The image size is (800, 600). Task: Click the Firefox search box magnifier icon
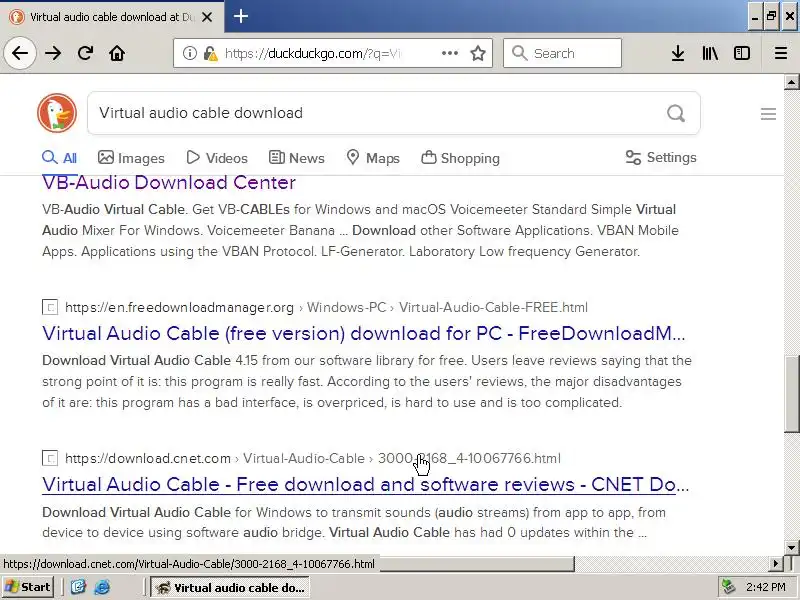pos(519,53)
